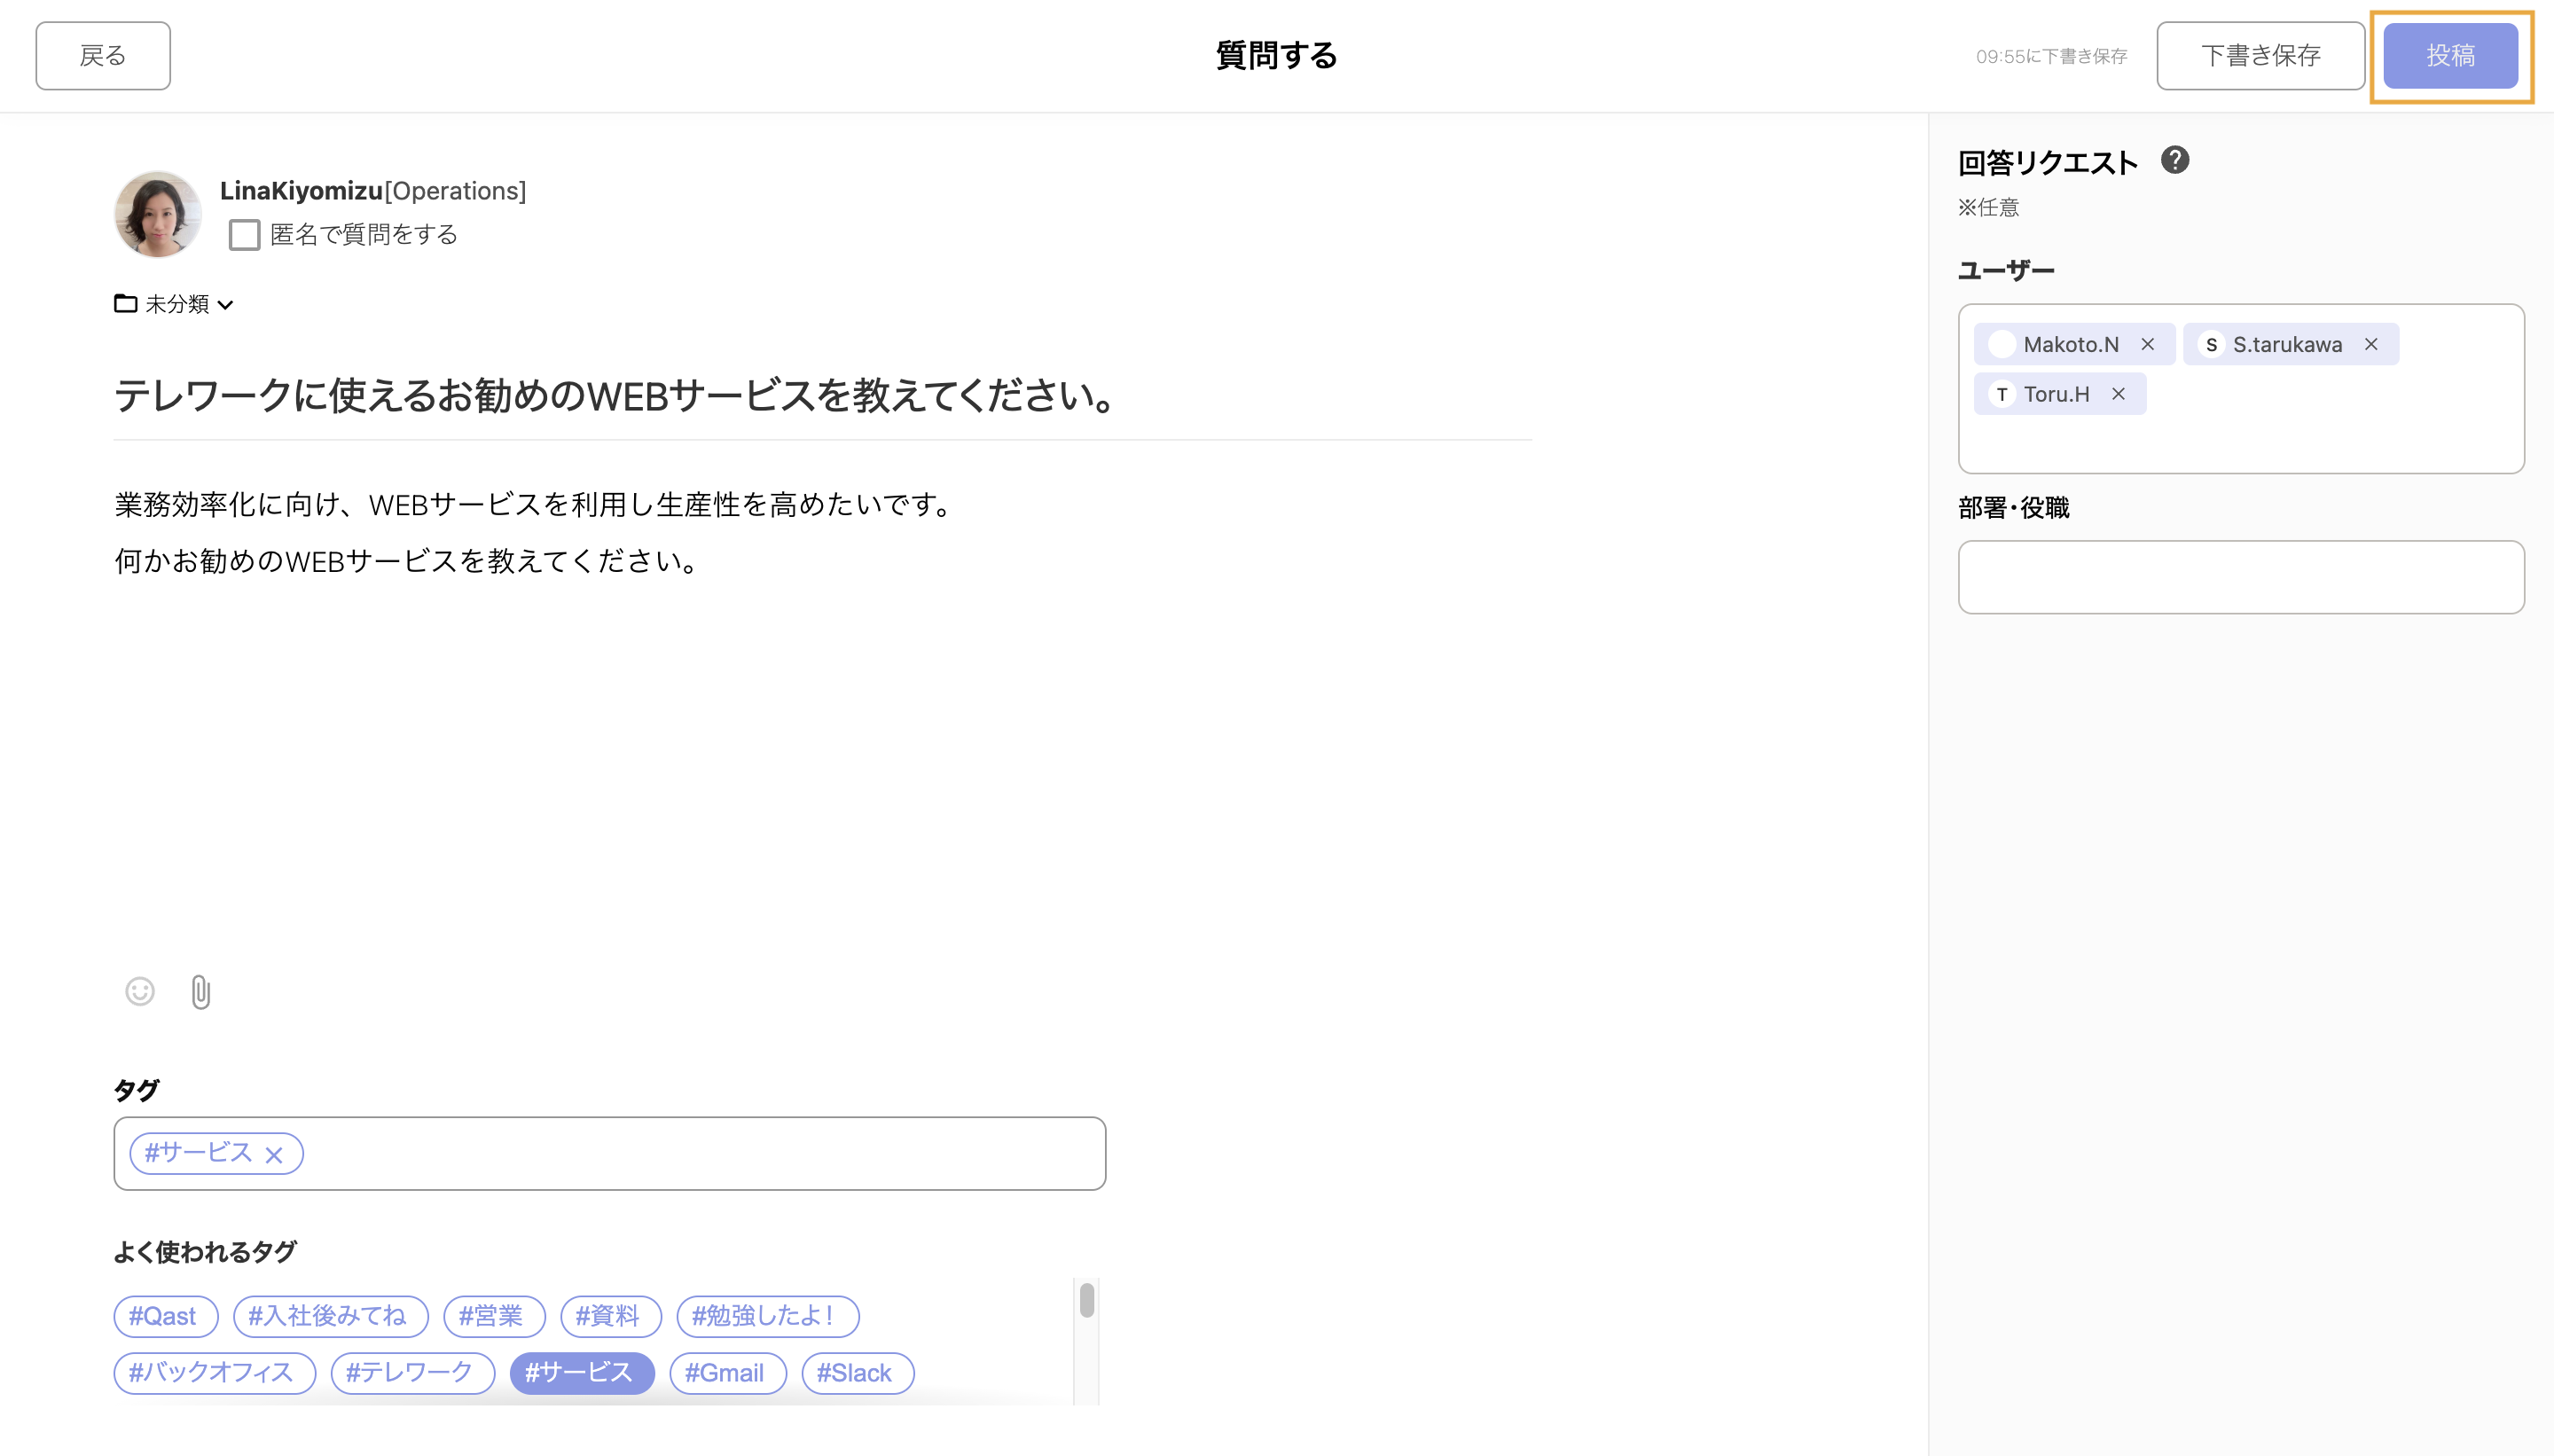Click into the tag input field
Screen dimensions: 2554x1456
tap(700, 1153)
